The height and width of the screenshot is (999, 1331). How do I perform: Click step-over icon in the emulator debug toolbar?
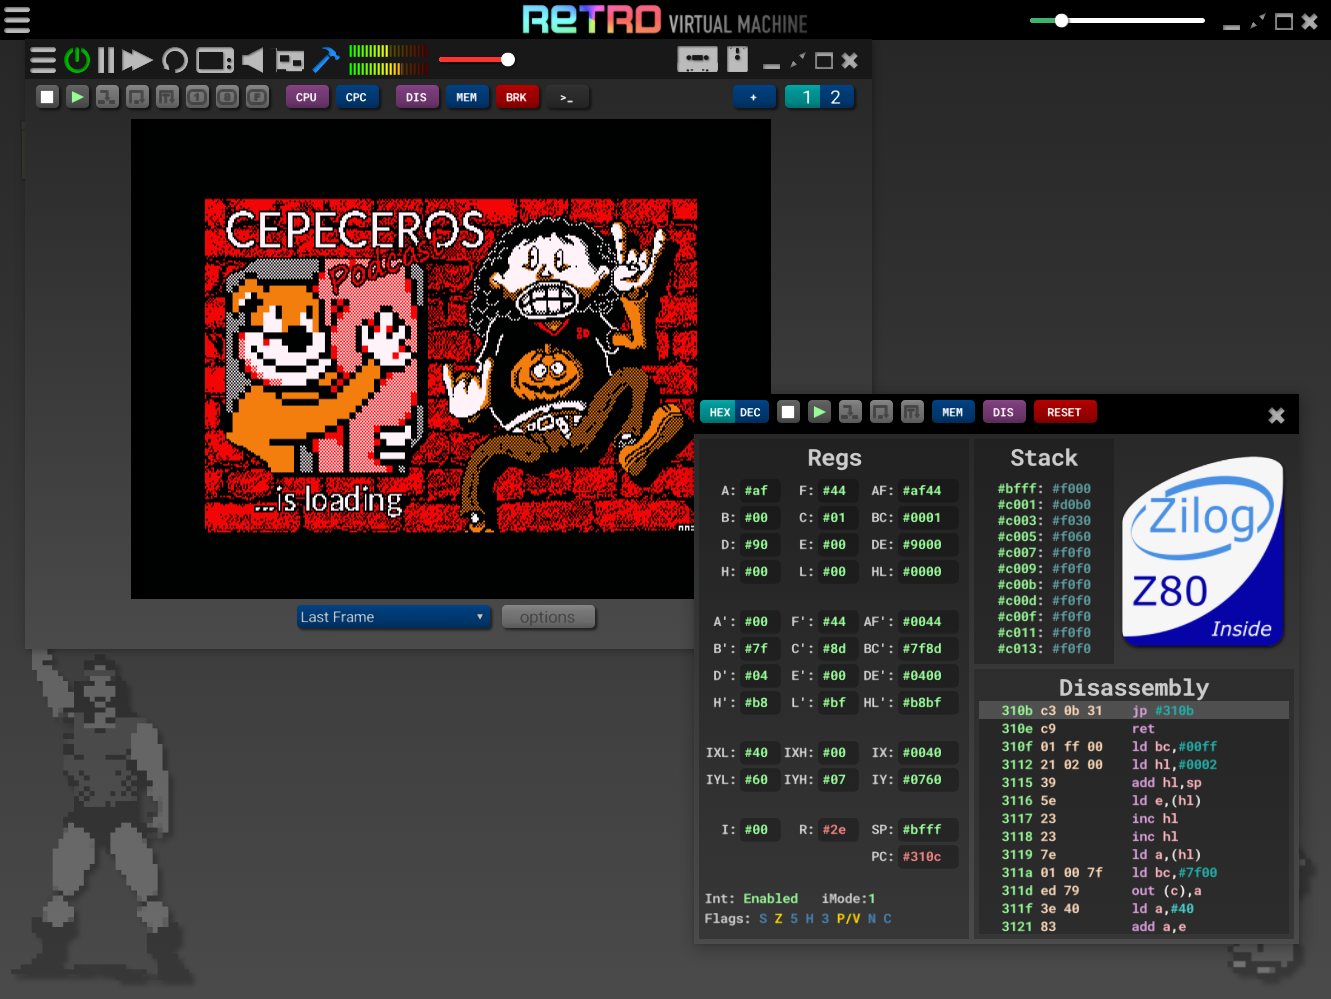click(137, 97)
